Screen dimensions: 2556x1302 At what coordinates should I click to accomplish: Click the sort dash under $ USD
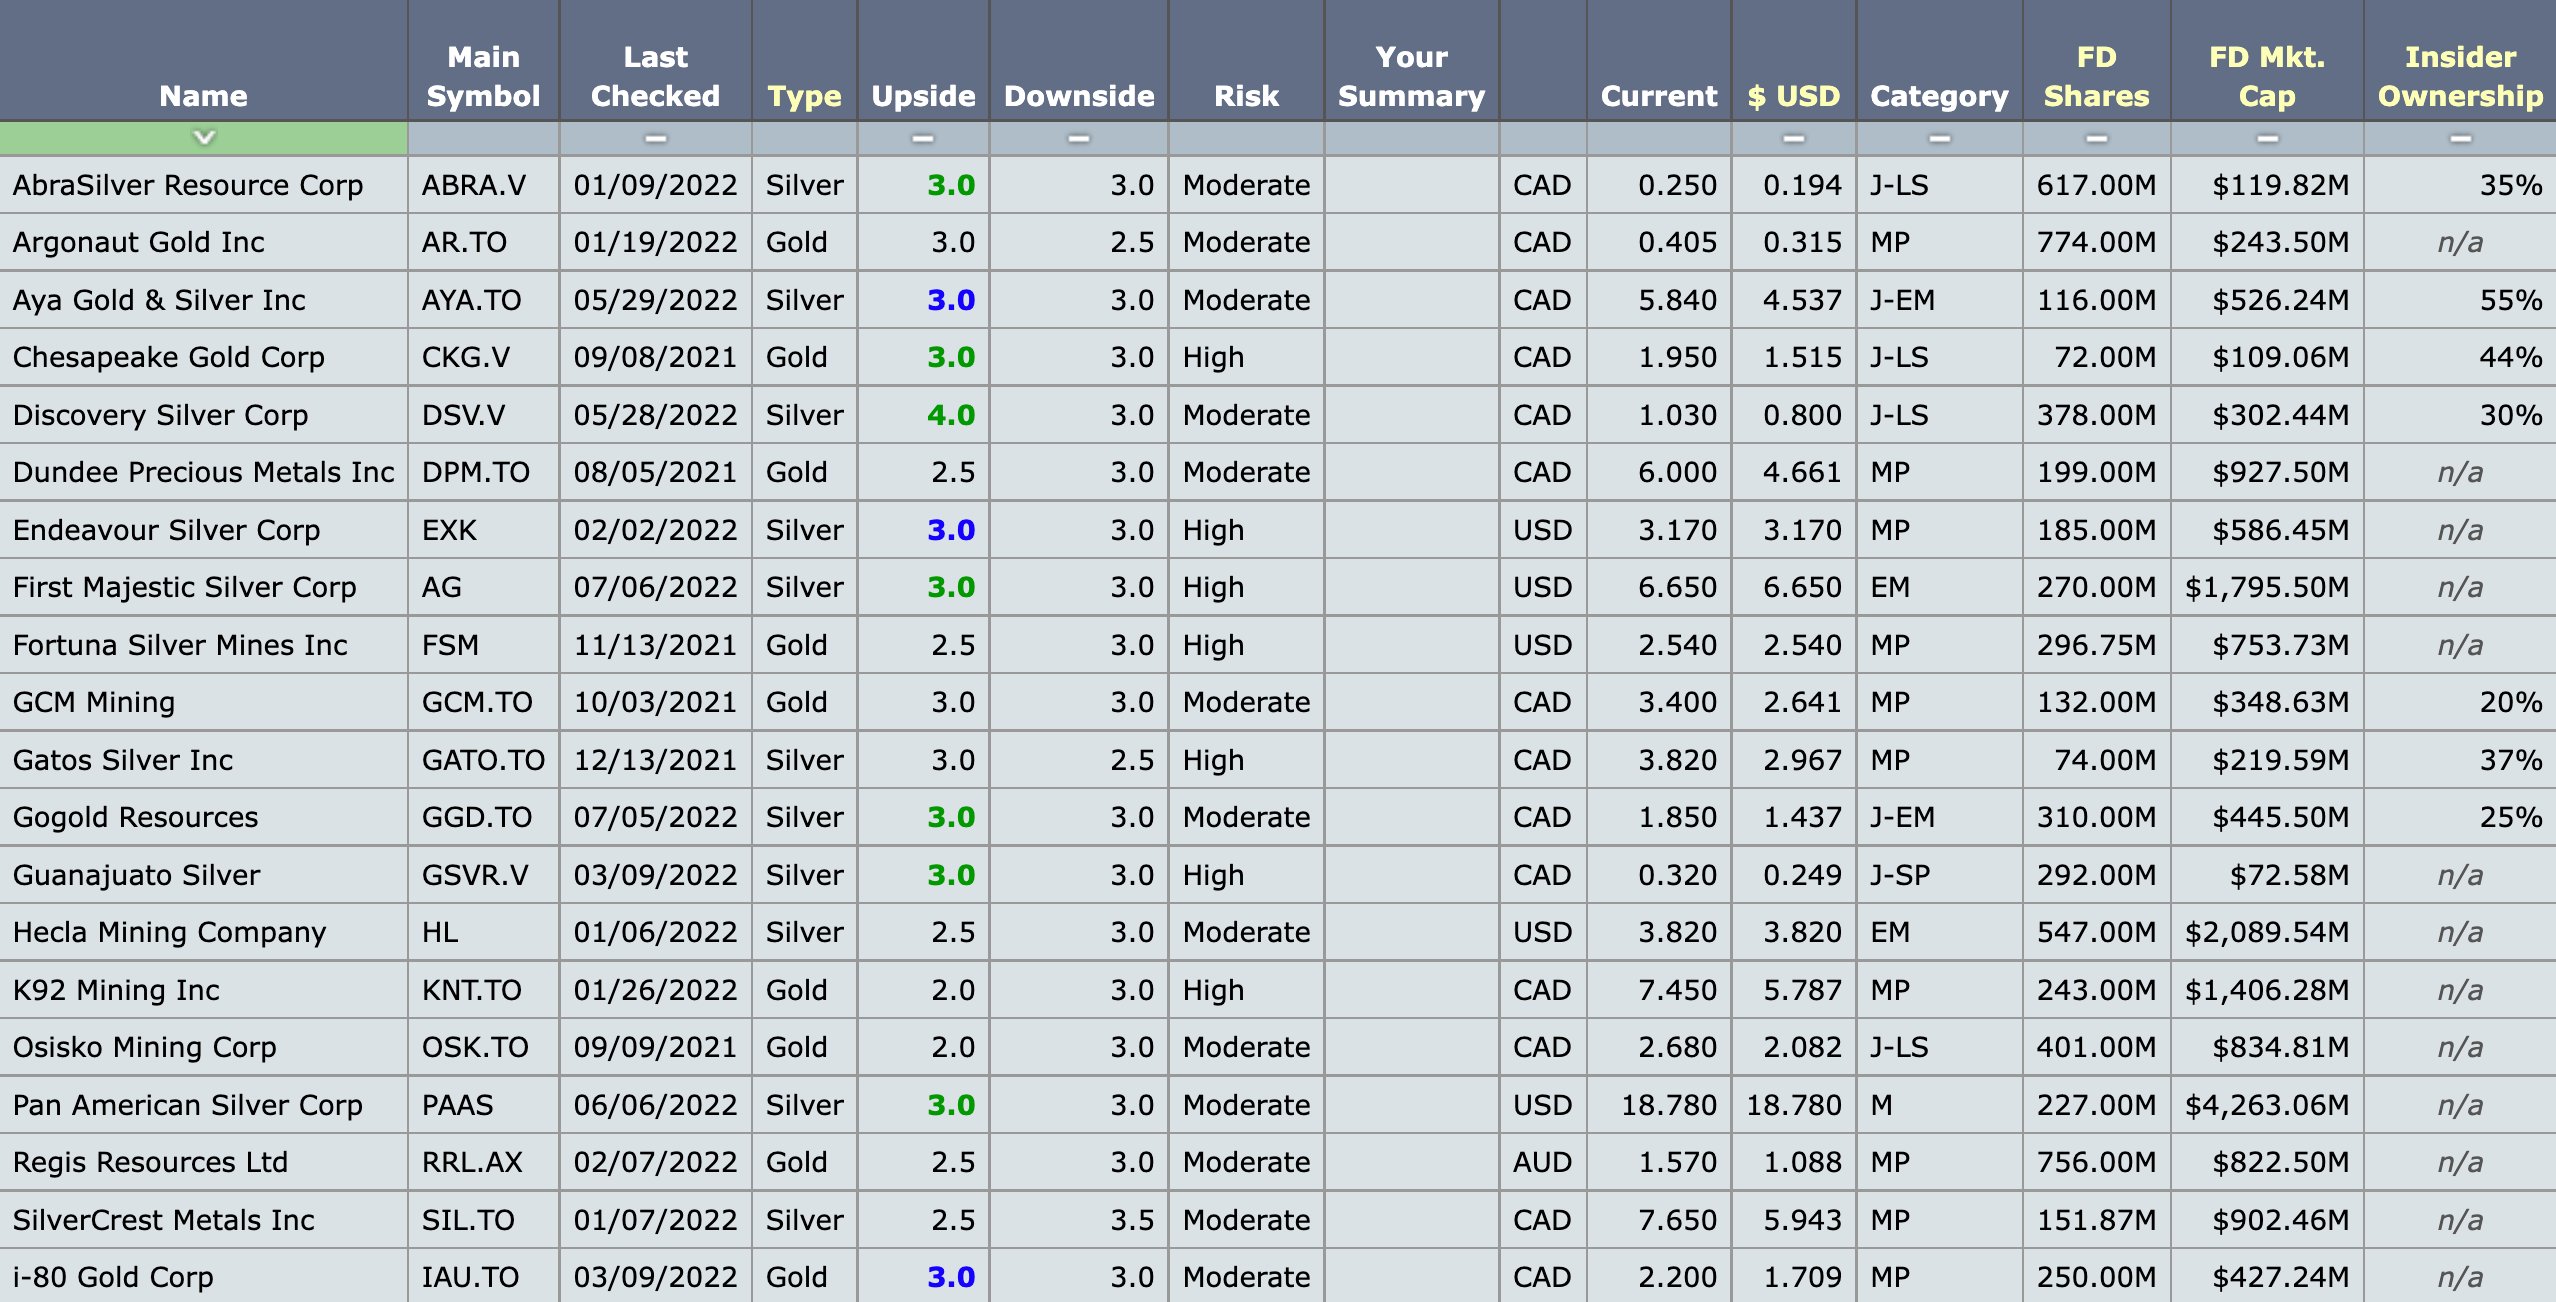[1793, 138]
